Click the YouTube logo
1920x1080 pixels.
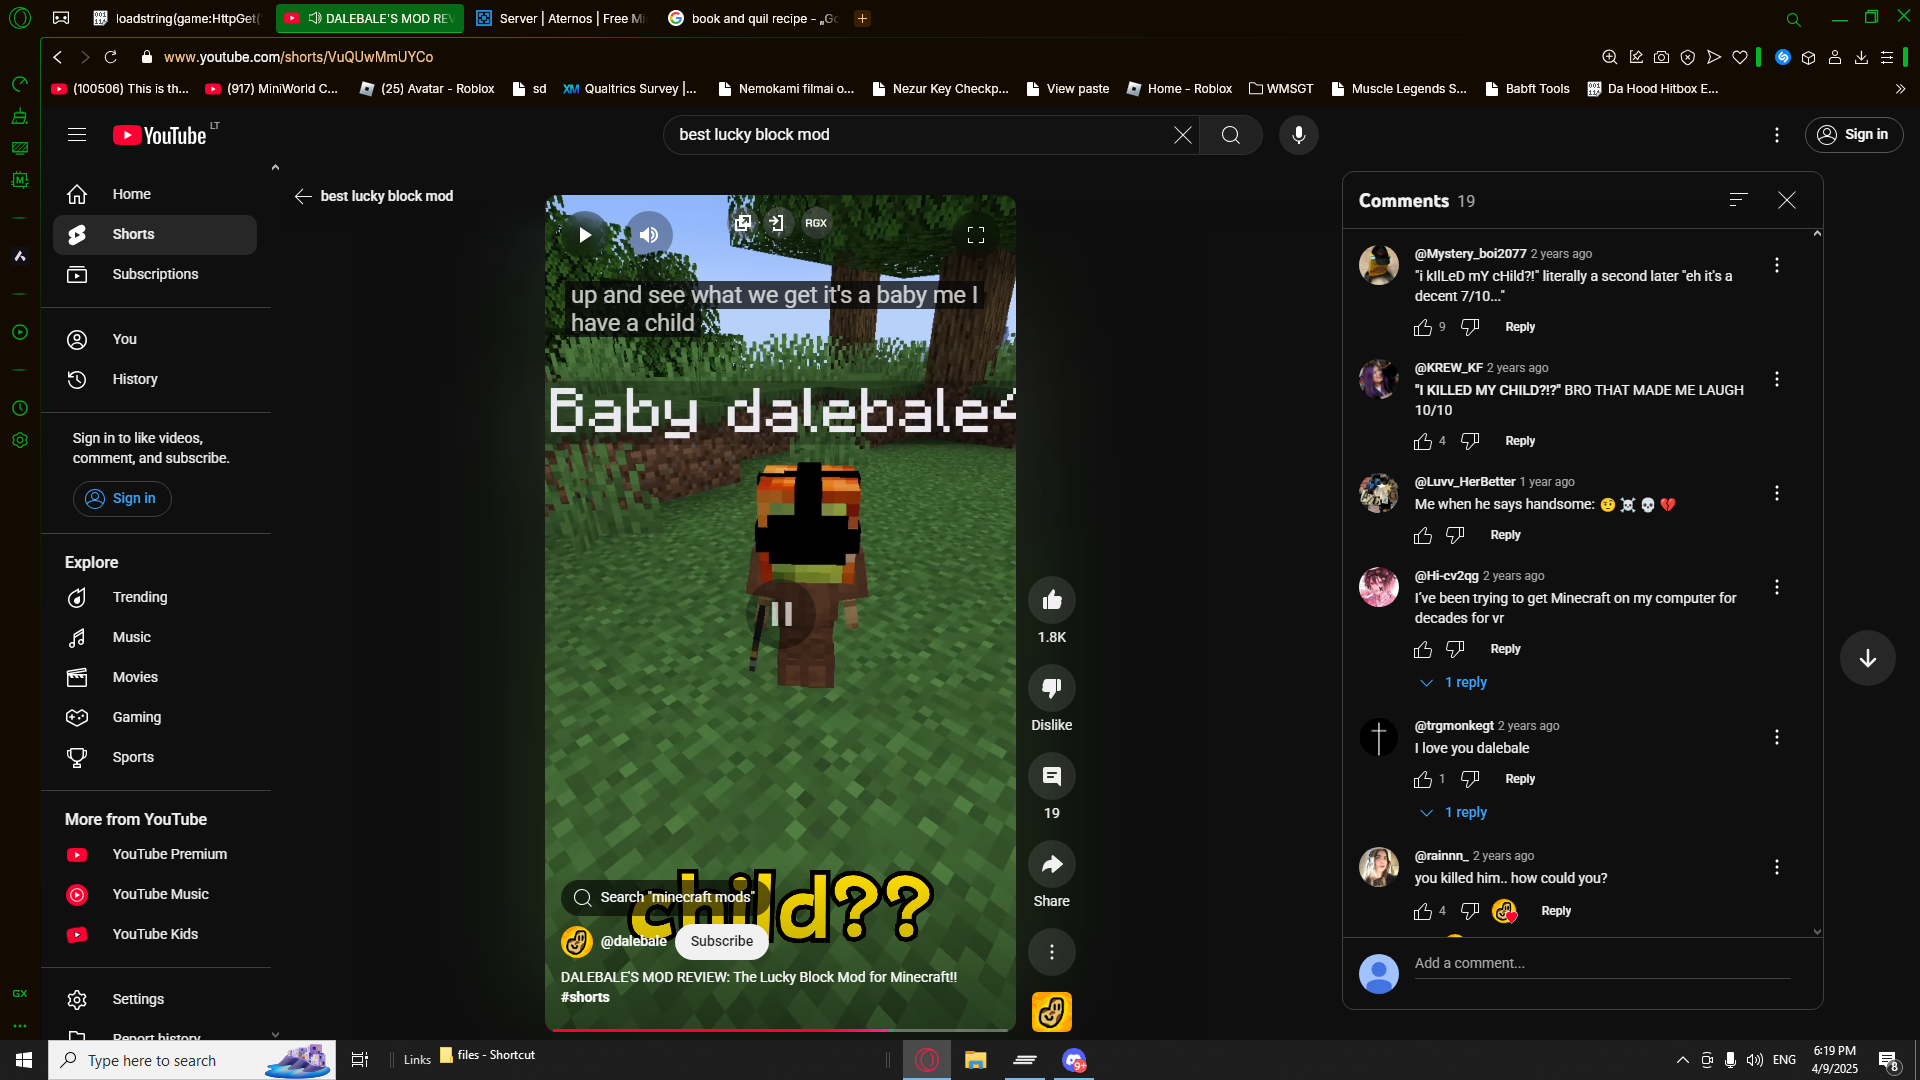(160, 135)
